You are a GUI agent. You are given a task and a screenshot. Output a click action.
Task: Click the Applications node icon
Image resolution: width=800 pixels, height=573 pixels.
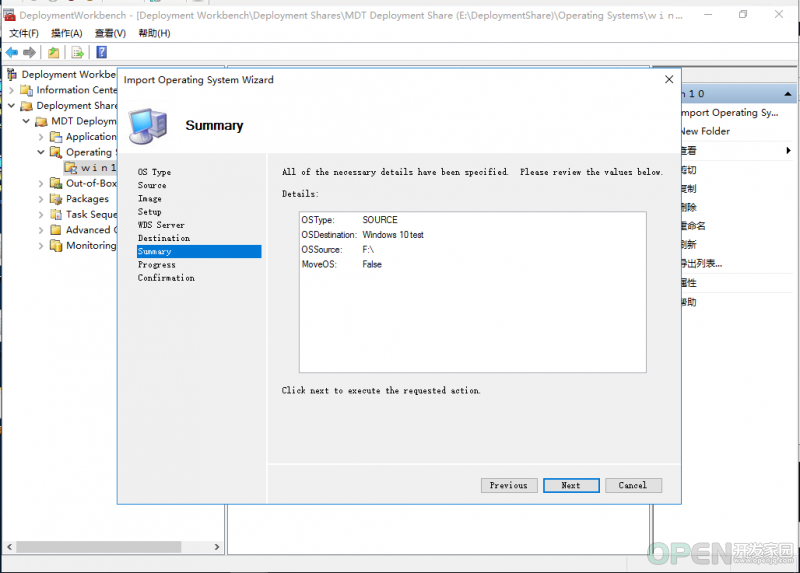[x=56, y=137]
